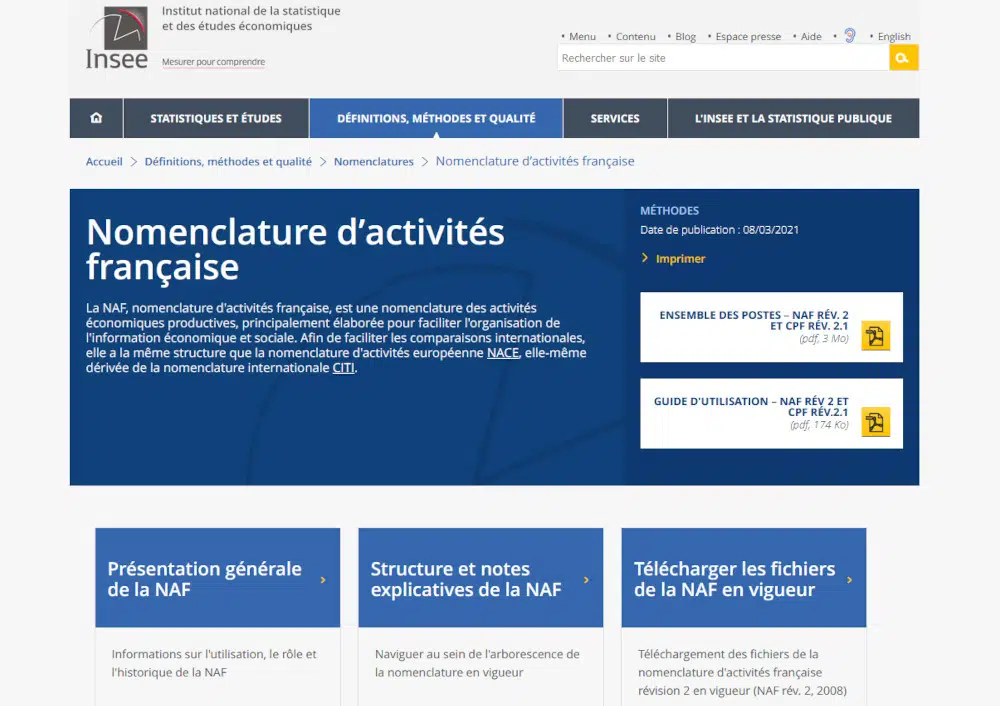The width and height of the screenshot is (1000, 706).
Task: Go to Nomenclatures breadcrumb
Action: [373, 162]
